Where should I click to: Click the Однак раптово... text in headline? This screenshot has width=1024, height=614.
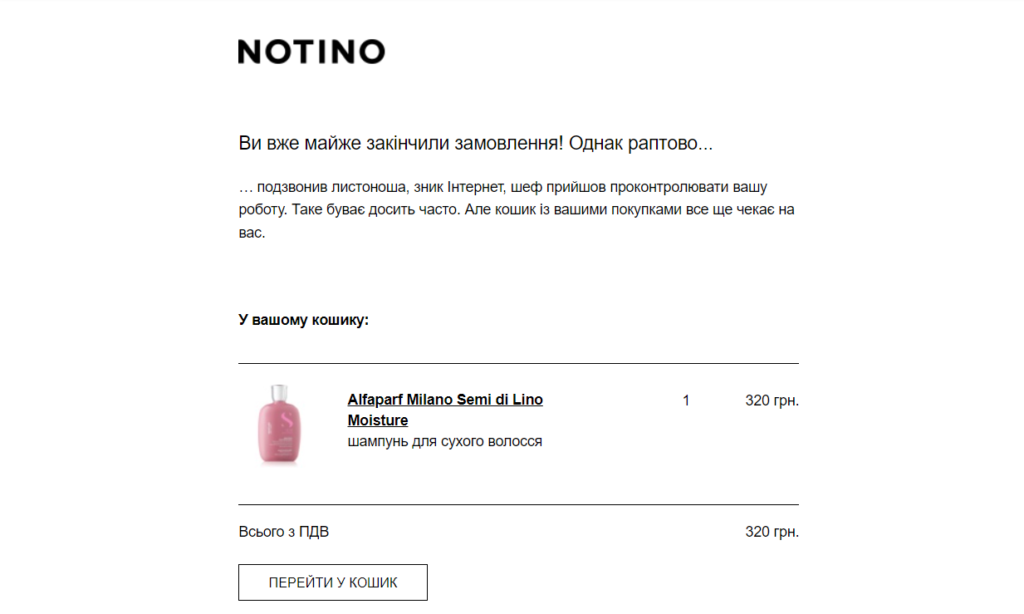[x=641, y=143]
